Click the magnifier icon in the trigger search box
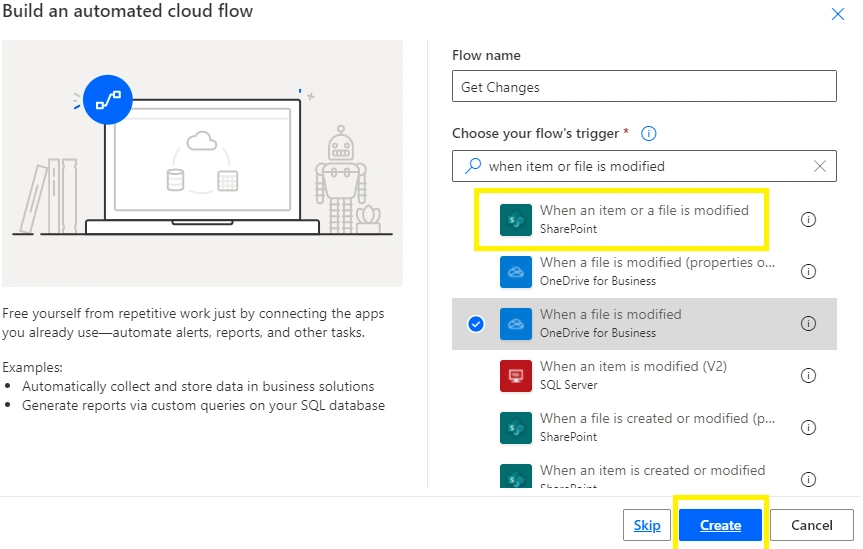This screenshot has height=549, width=863. (473, 166)
